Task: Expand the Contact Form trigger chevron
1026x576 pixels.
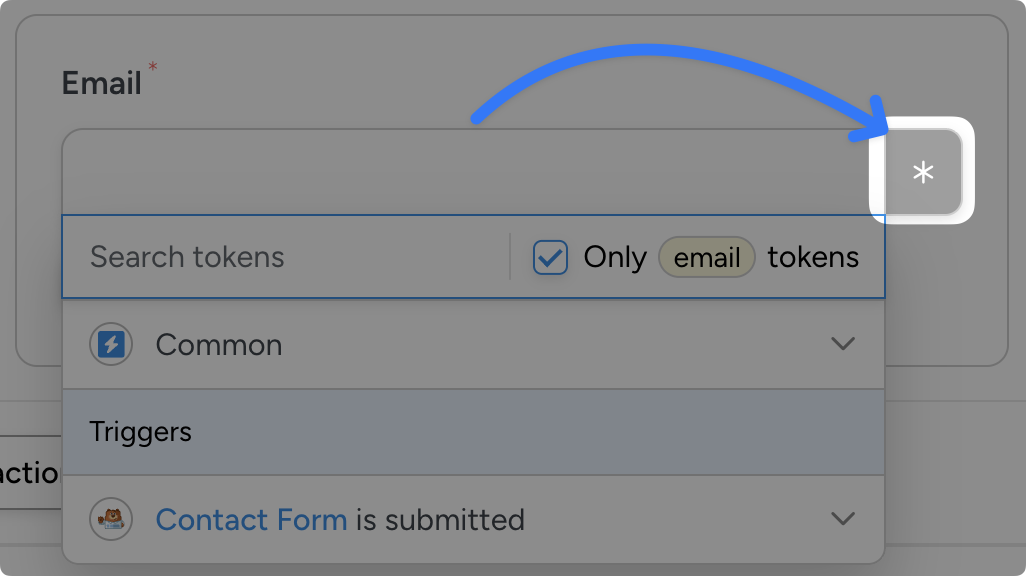Action: pyautogui.click(x=843, y=519)
